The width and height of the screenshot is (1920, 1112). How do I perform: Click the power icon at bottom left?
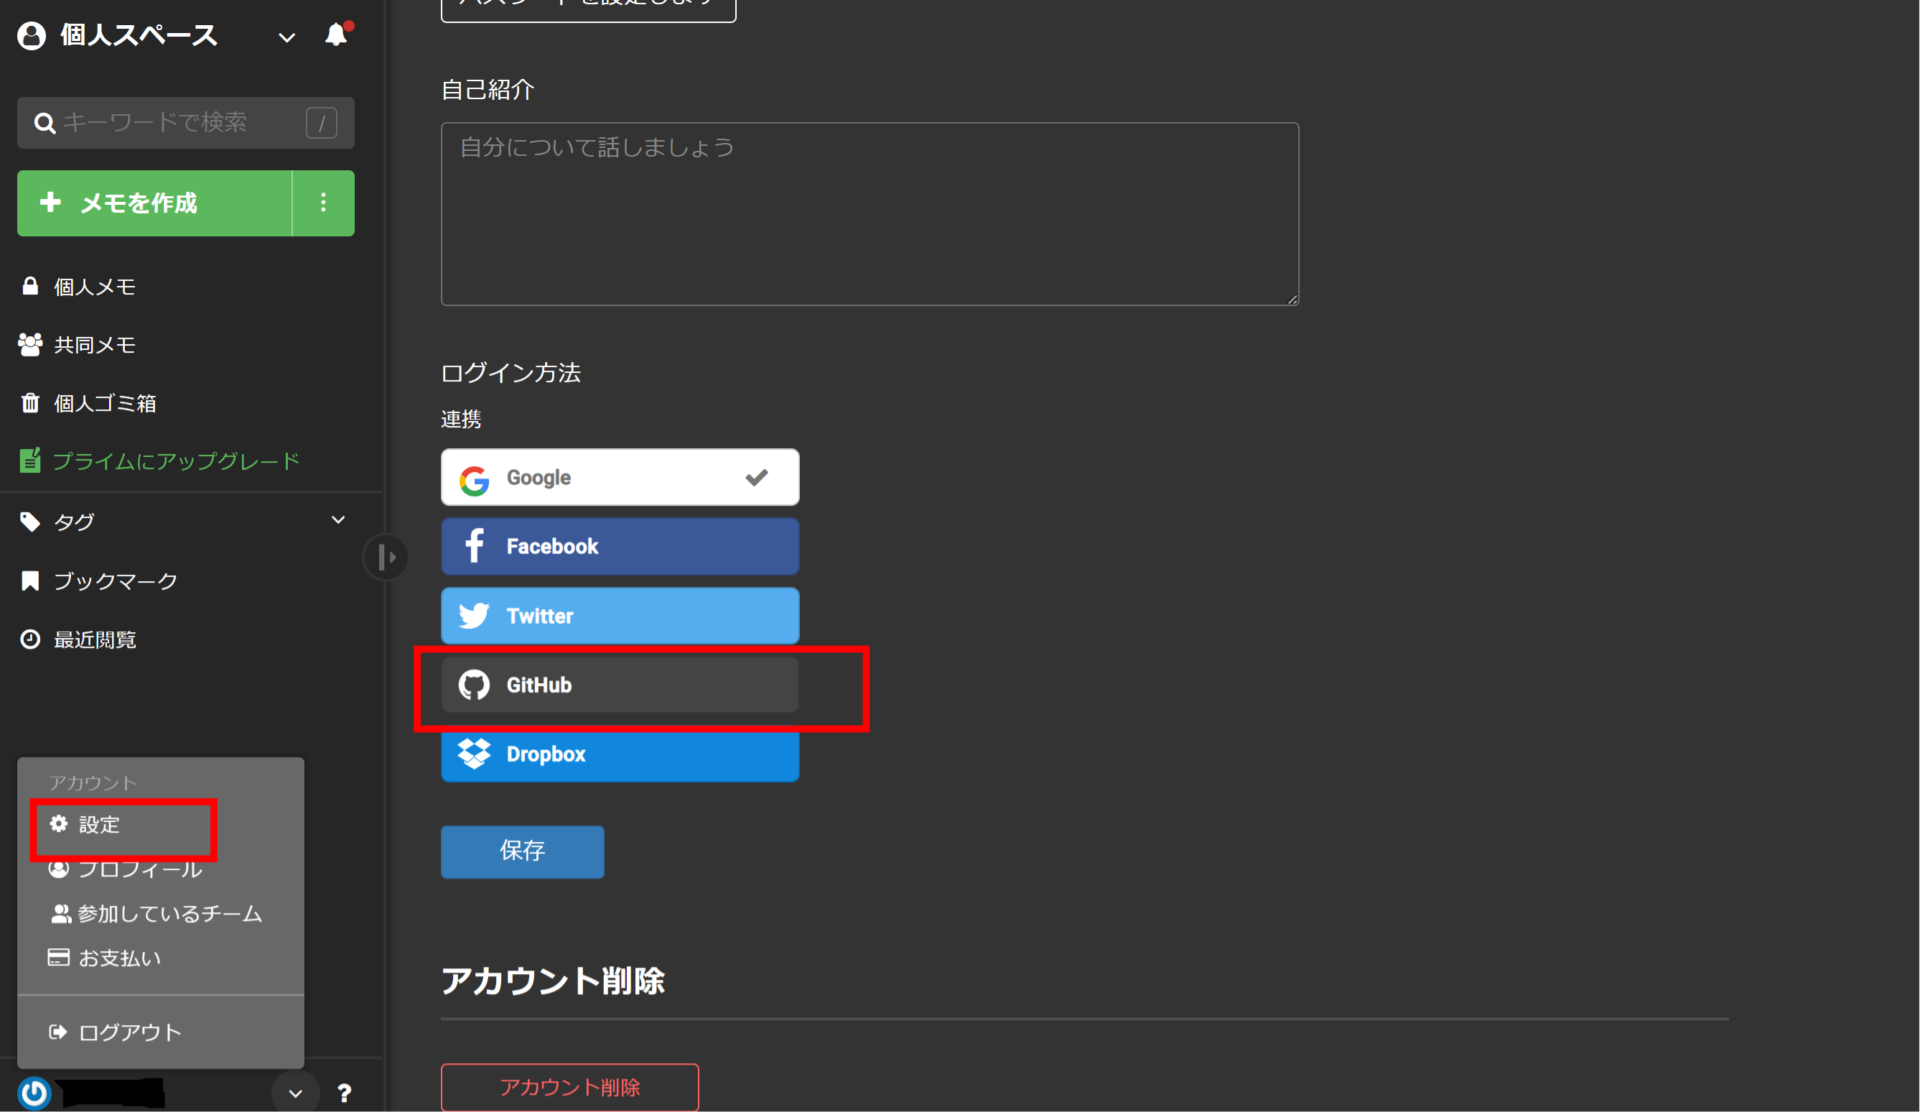click(33, 1092)
